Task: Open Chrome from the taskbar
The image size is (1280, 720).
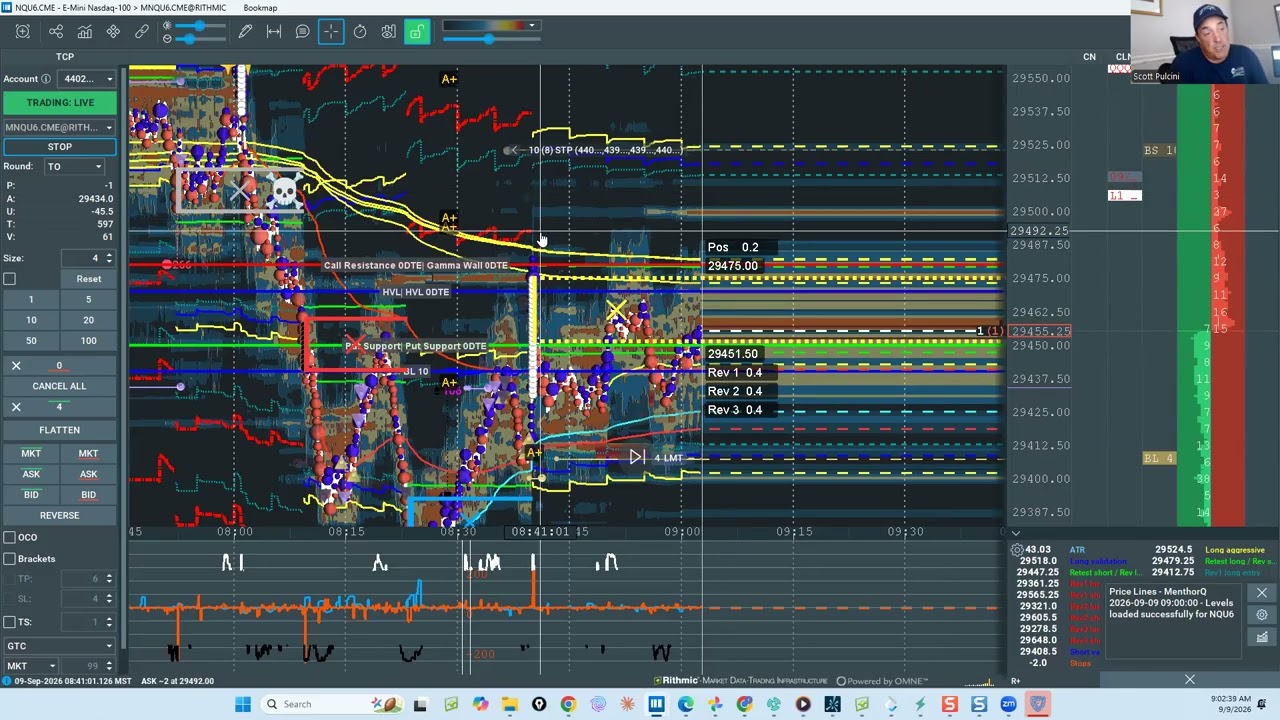Action: tap(568, 704)
